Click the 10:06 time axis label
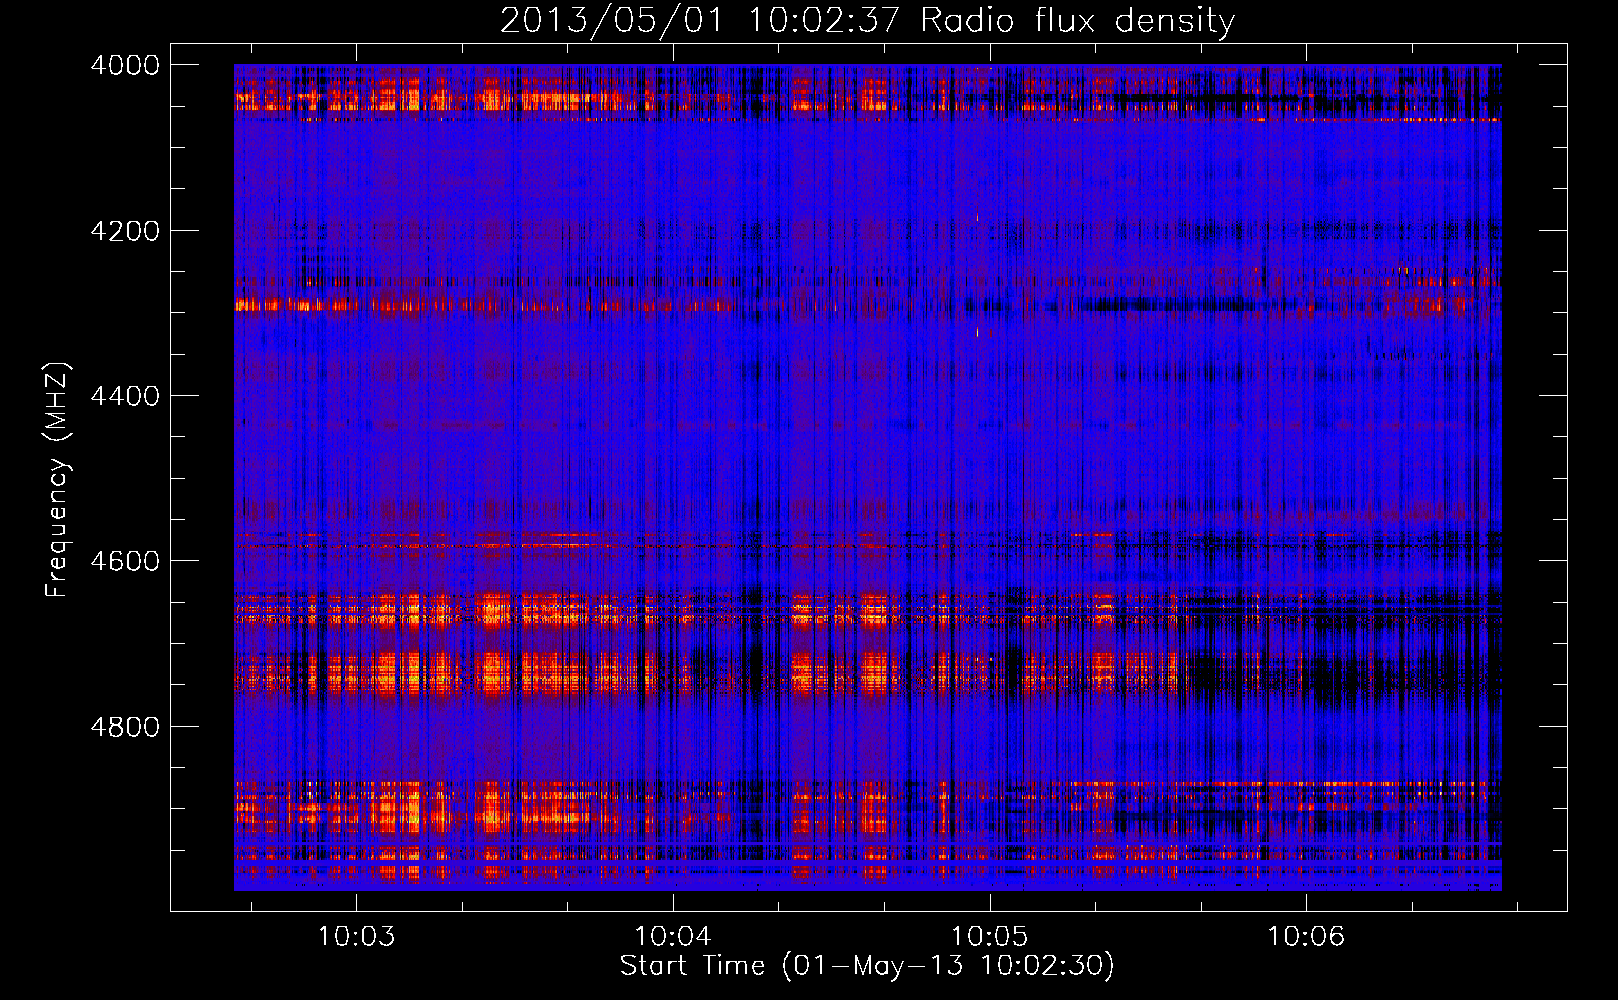This screenshot has height=1000, width=1618. tap(1306, 937)
